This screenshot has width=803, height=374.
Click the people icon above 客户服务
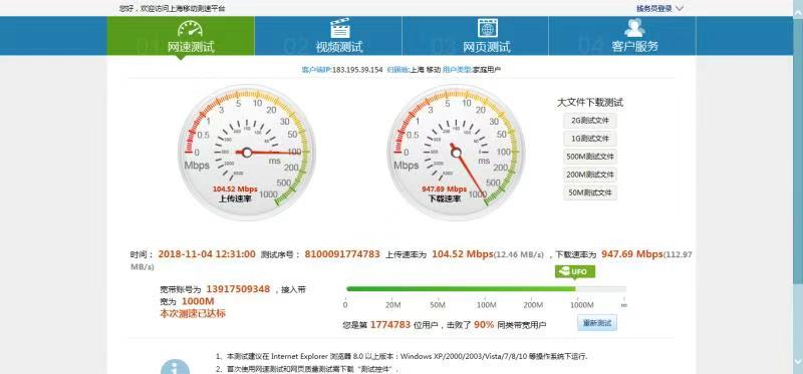pyautogui.click(x=635, y=28)
